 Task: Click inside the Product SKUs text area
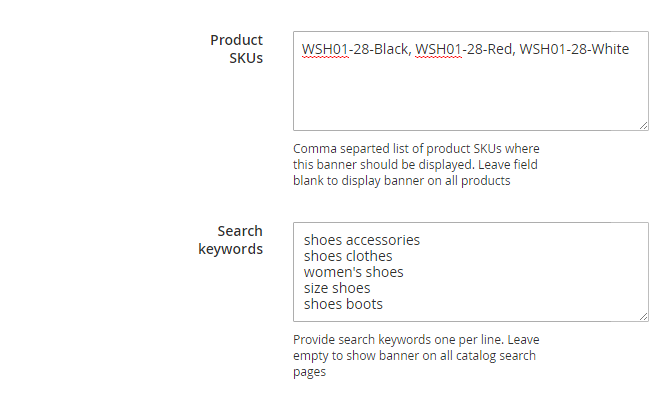[x=471, y=81]
